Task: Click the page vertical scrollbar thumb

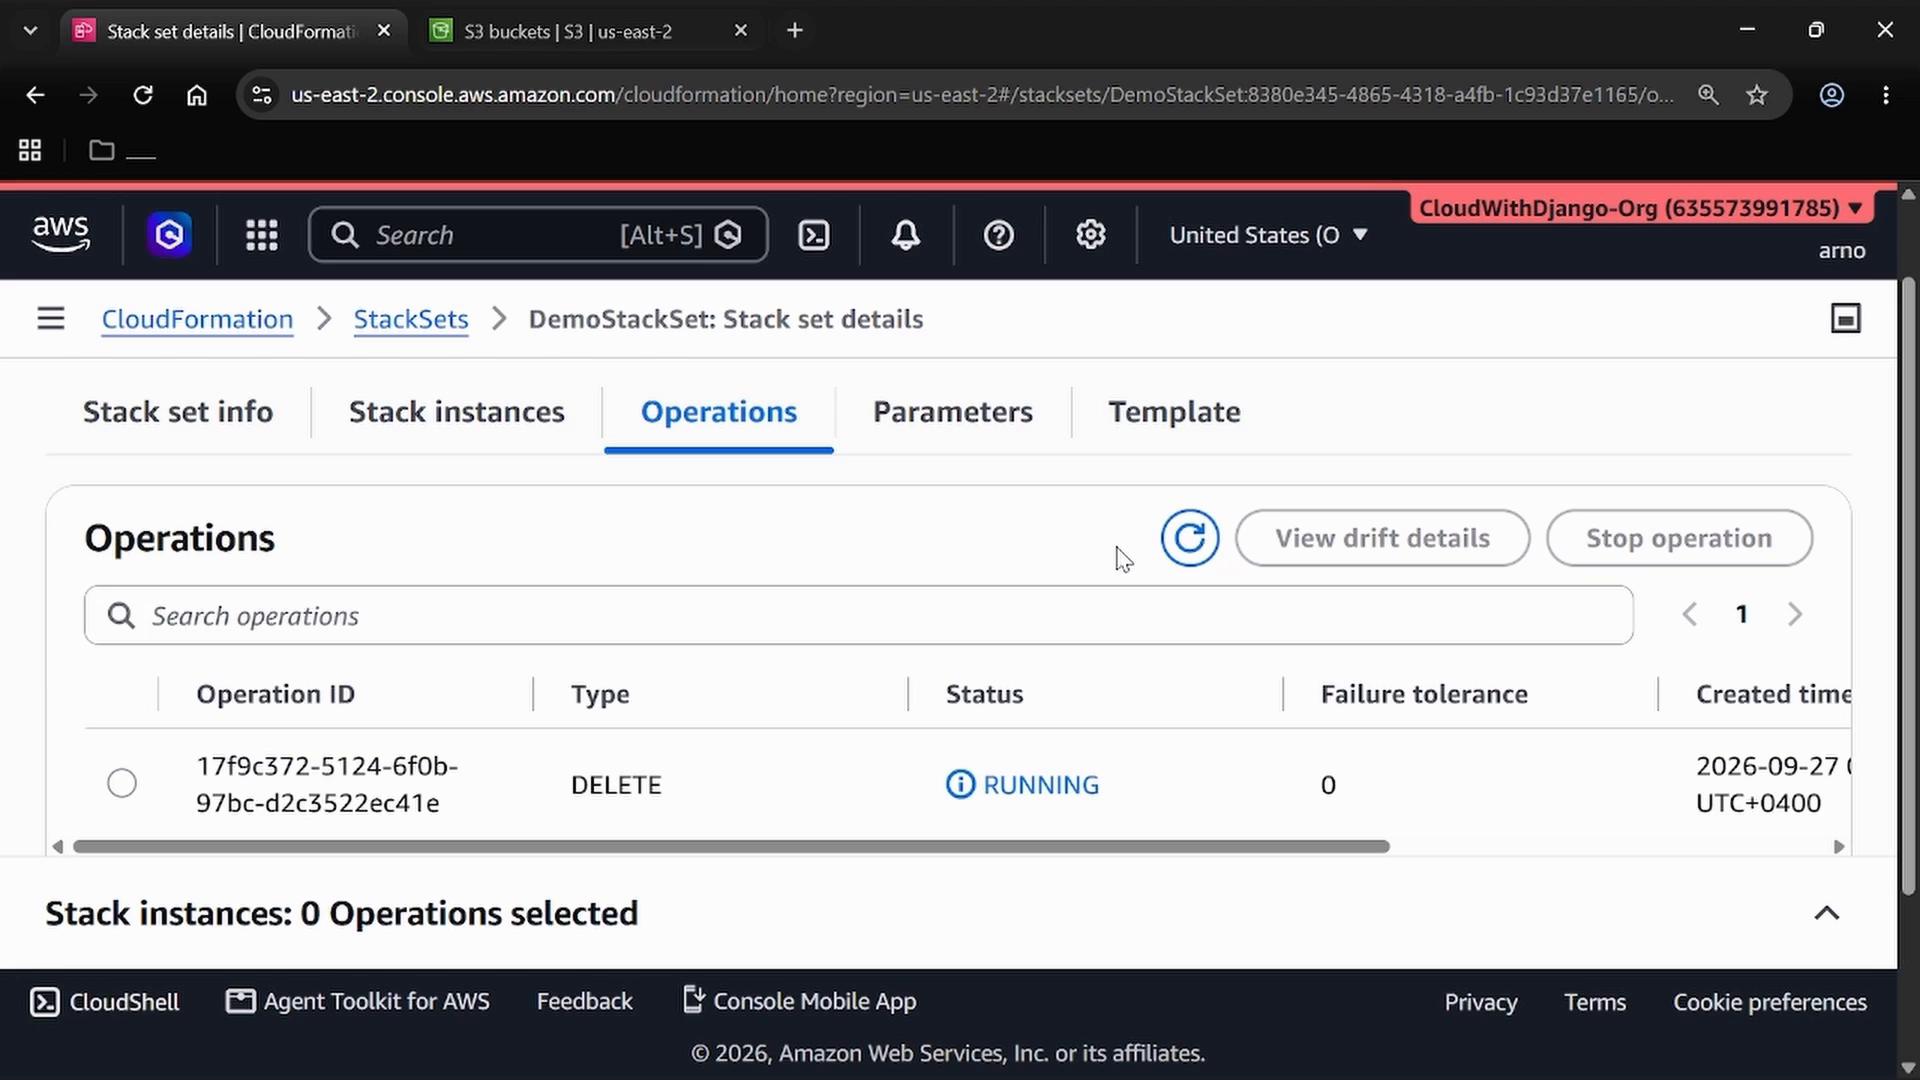Action: coord(1908,585)
